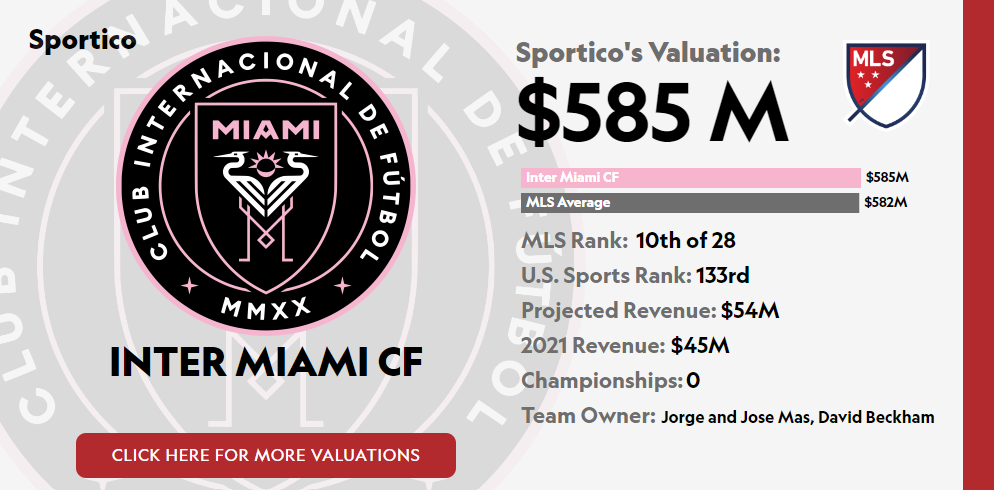994x490 pixels.
Task: Click the Championships 0 line
Action: tap(610, 381)
